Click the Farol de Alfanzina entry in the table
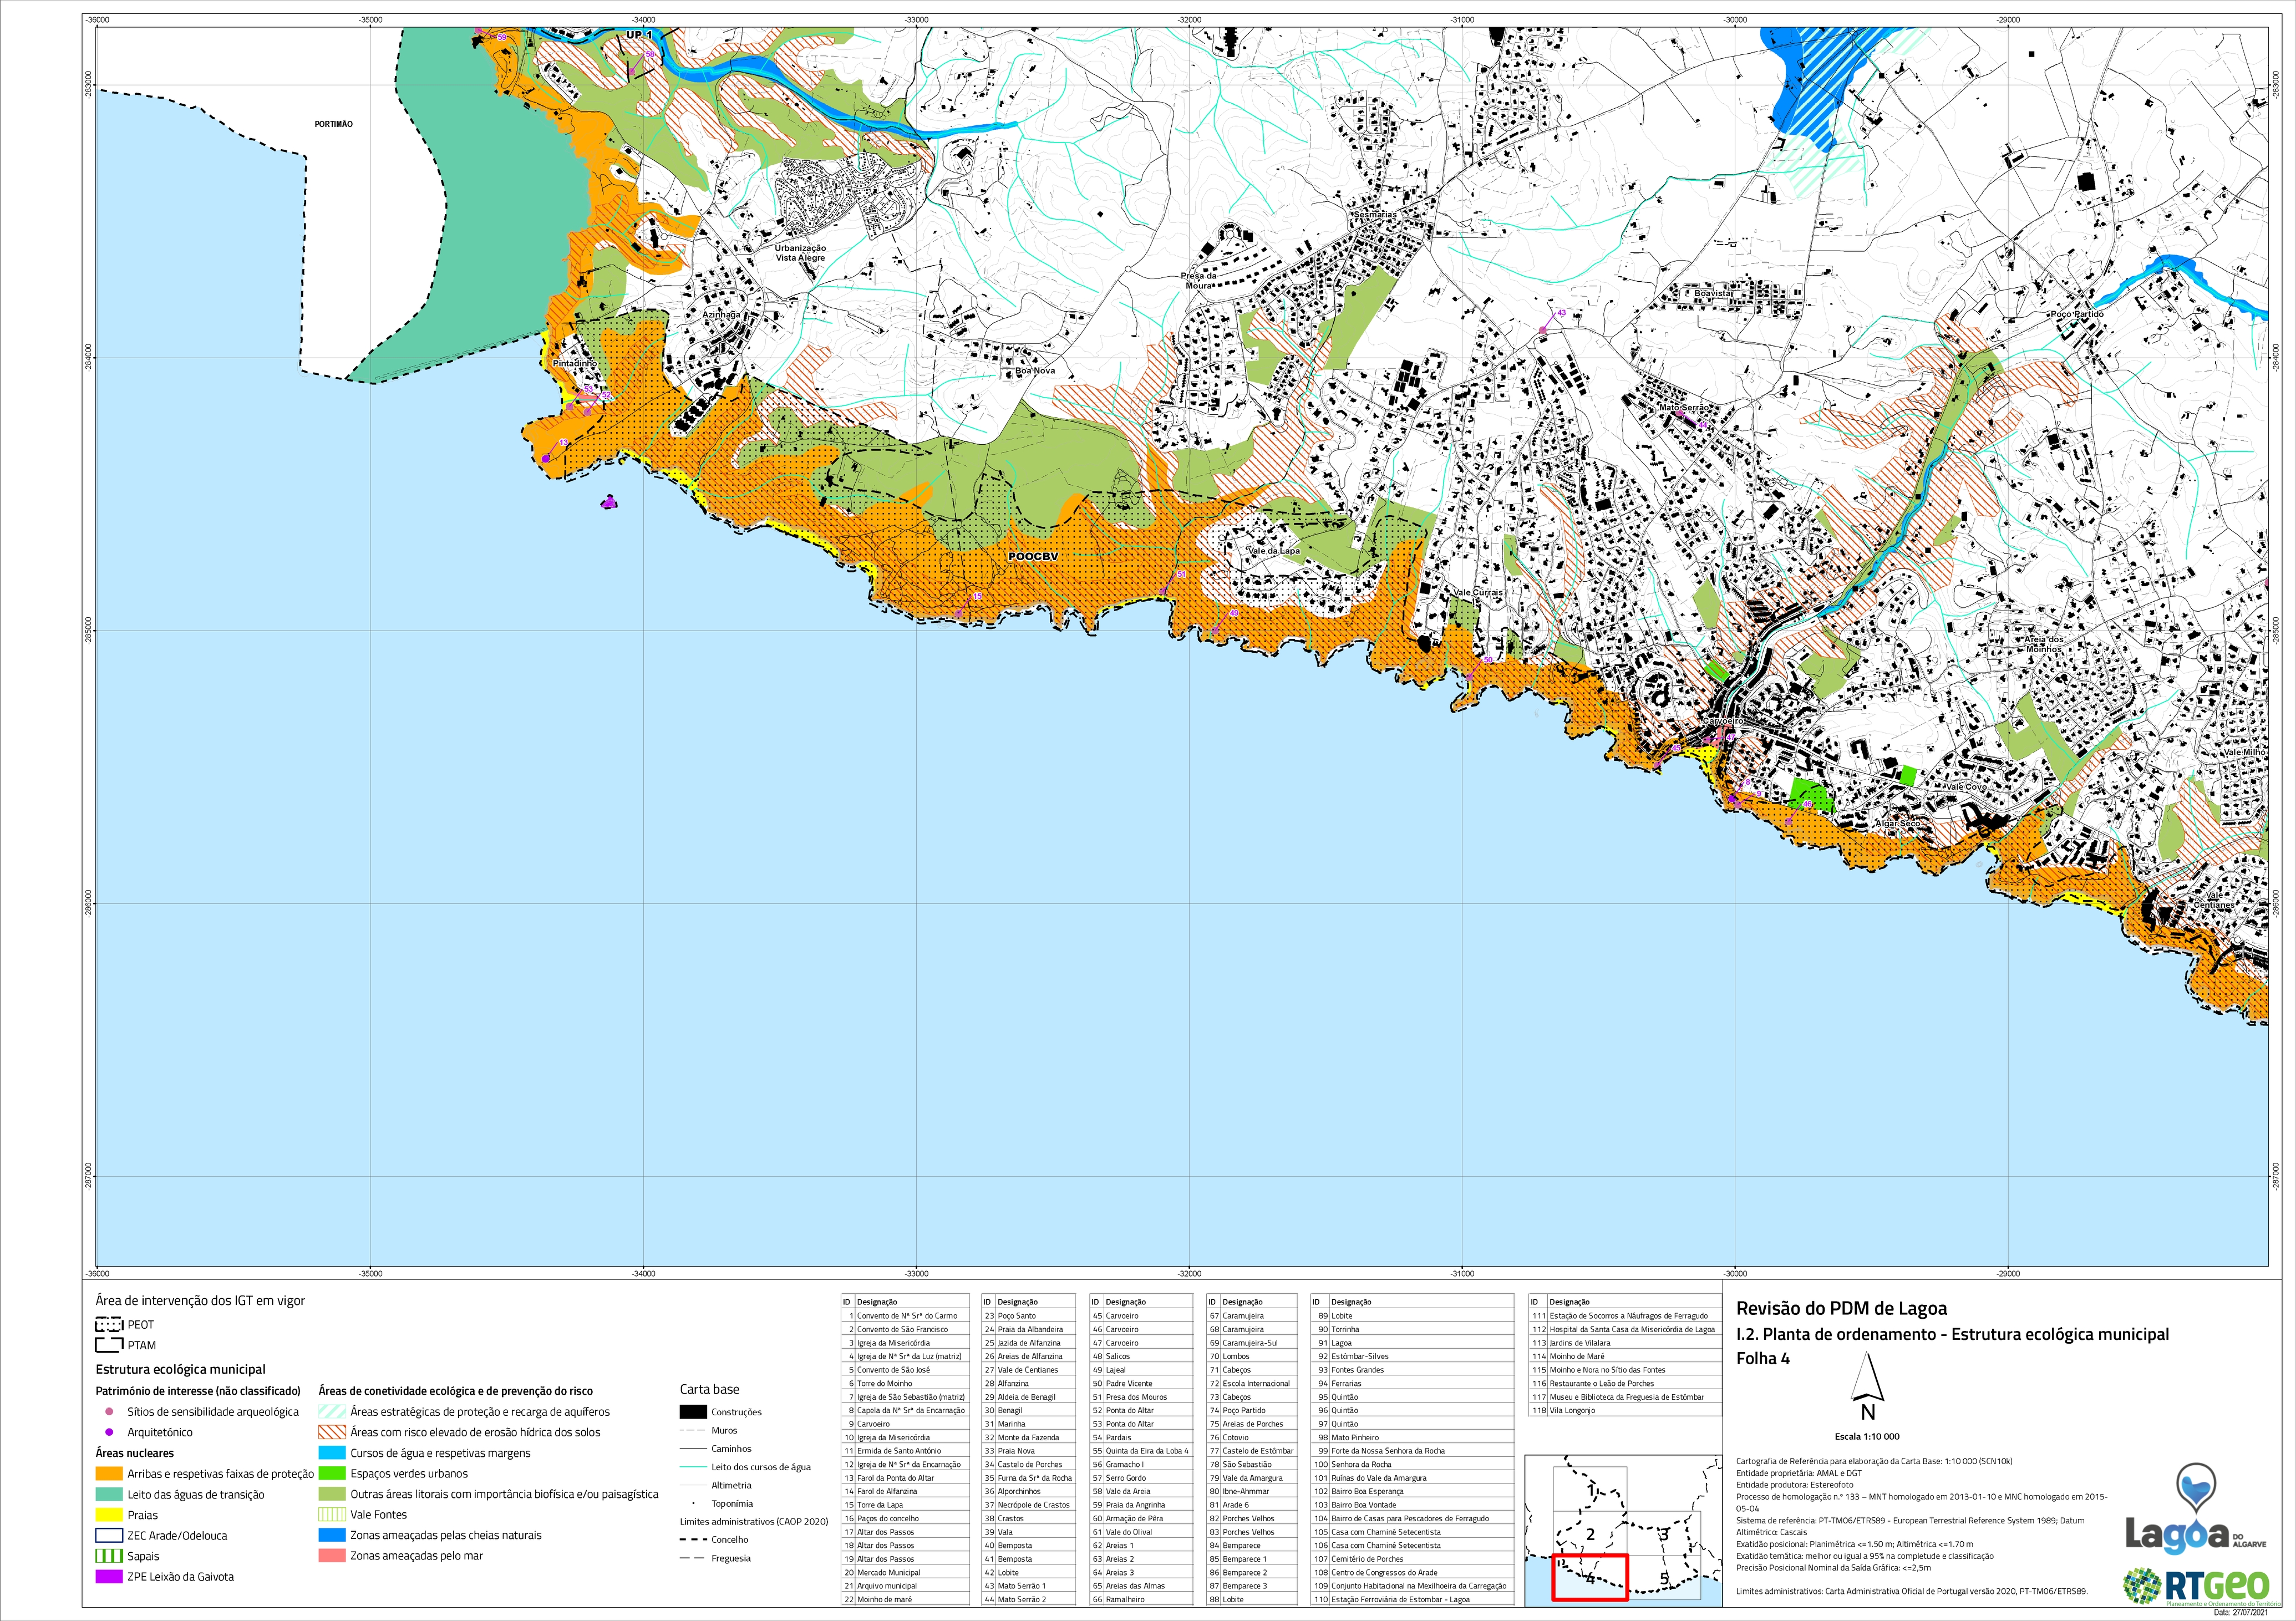Viewport: 2296px width, 1621px height. (887, 1491)
